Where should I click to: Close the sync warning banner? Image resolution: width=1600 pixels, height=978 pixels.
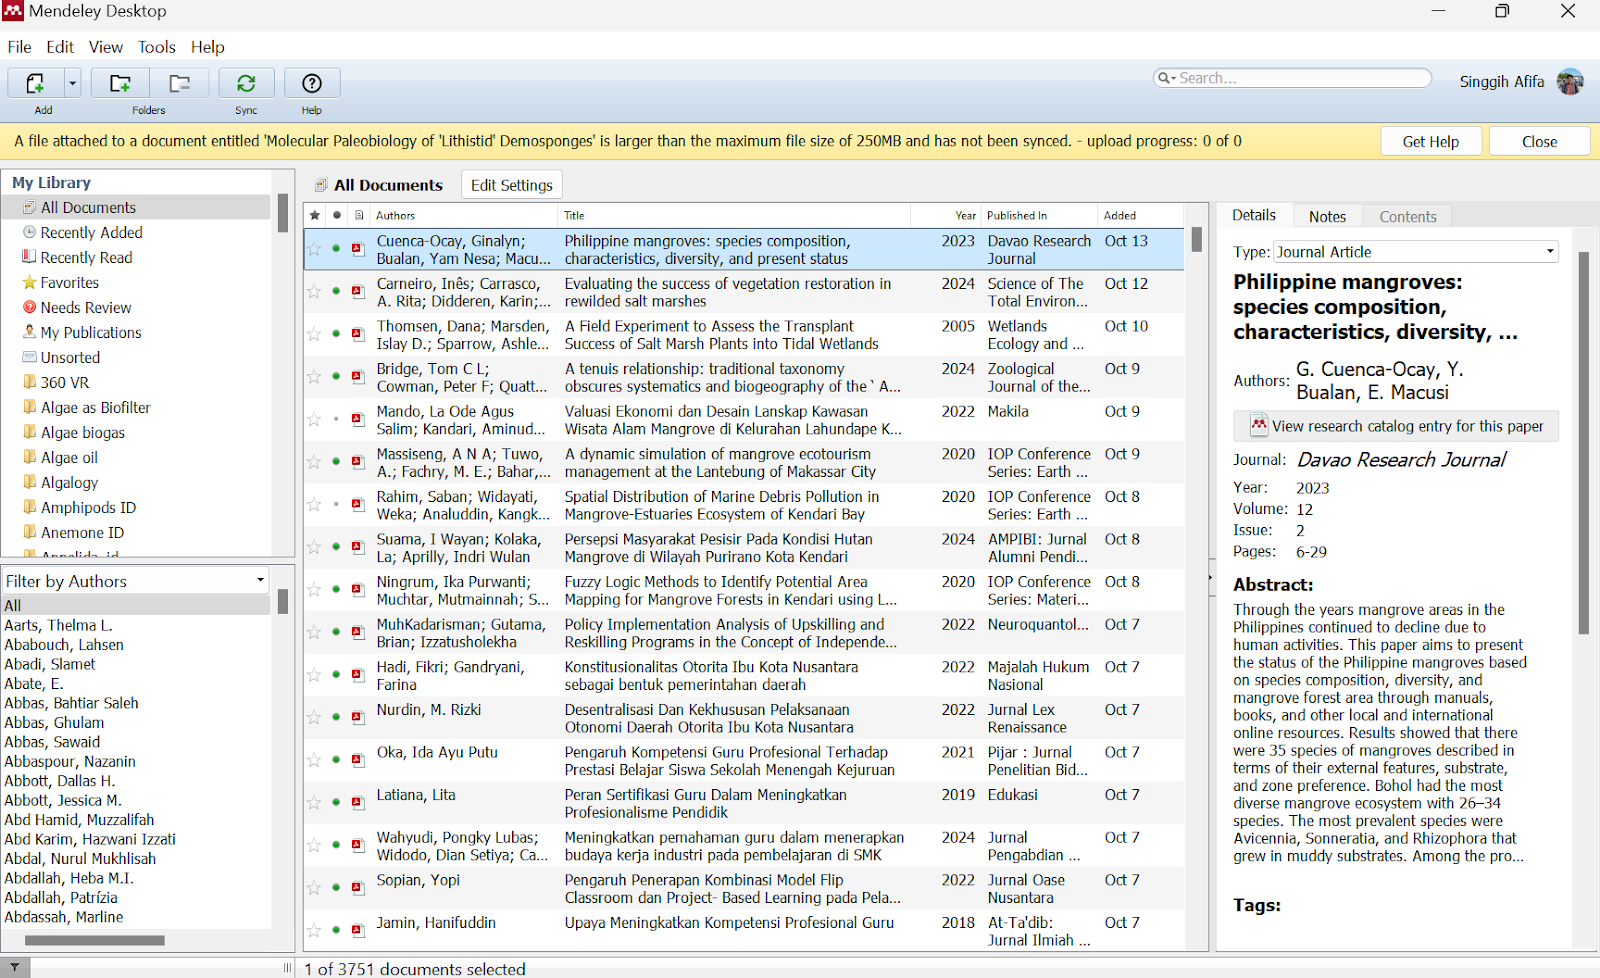click(1539, 142)
